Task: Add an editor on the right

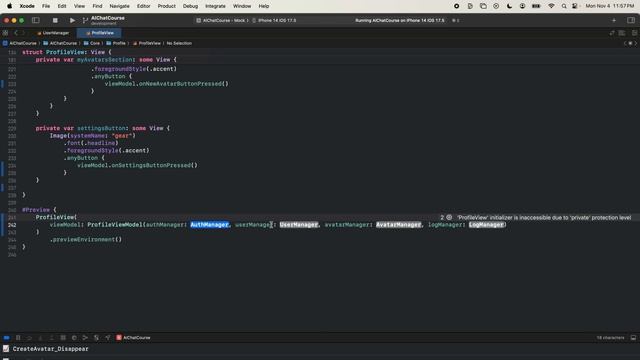Action: click(x=634, y=33)
